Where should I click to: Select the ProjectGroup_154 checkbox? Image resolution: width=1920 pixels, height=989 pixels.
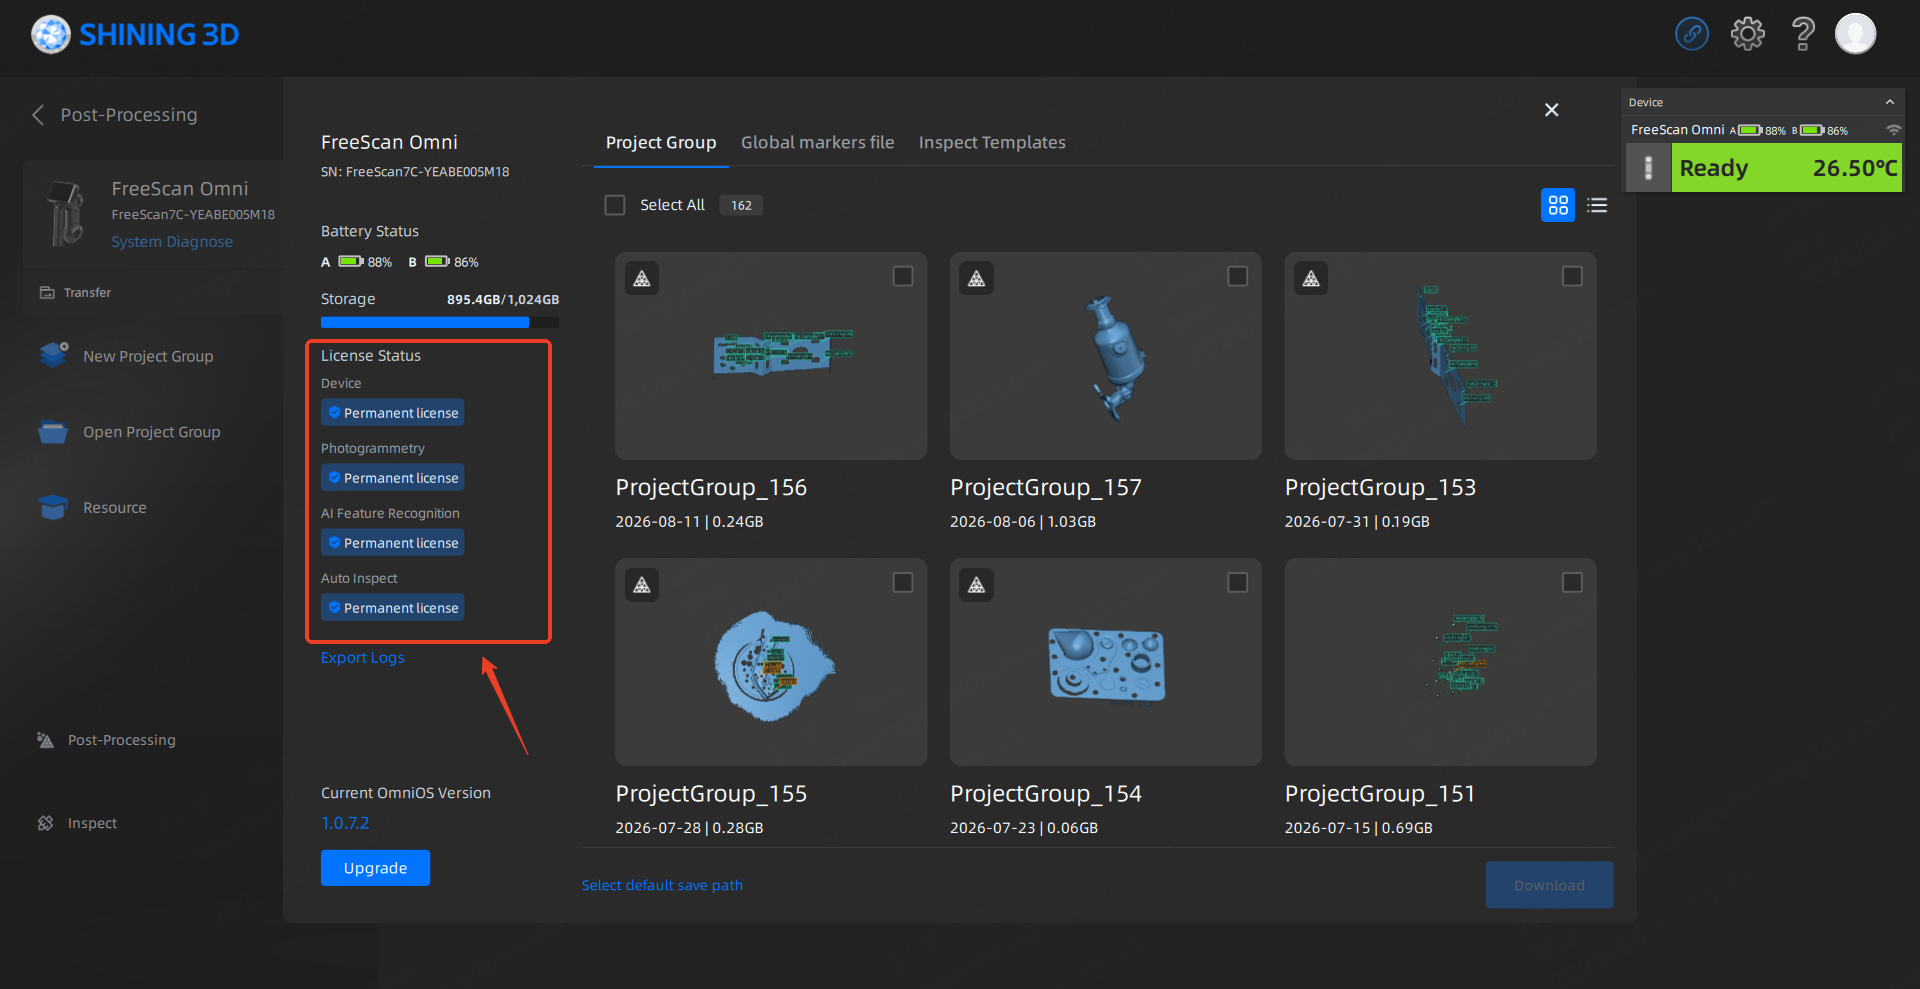1238,582
